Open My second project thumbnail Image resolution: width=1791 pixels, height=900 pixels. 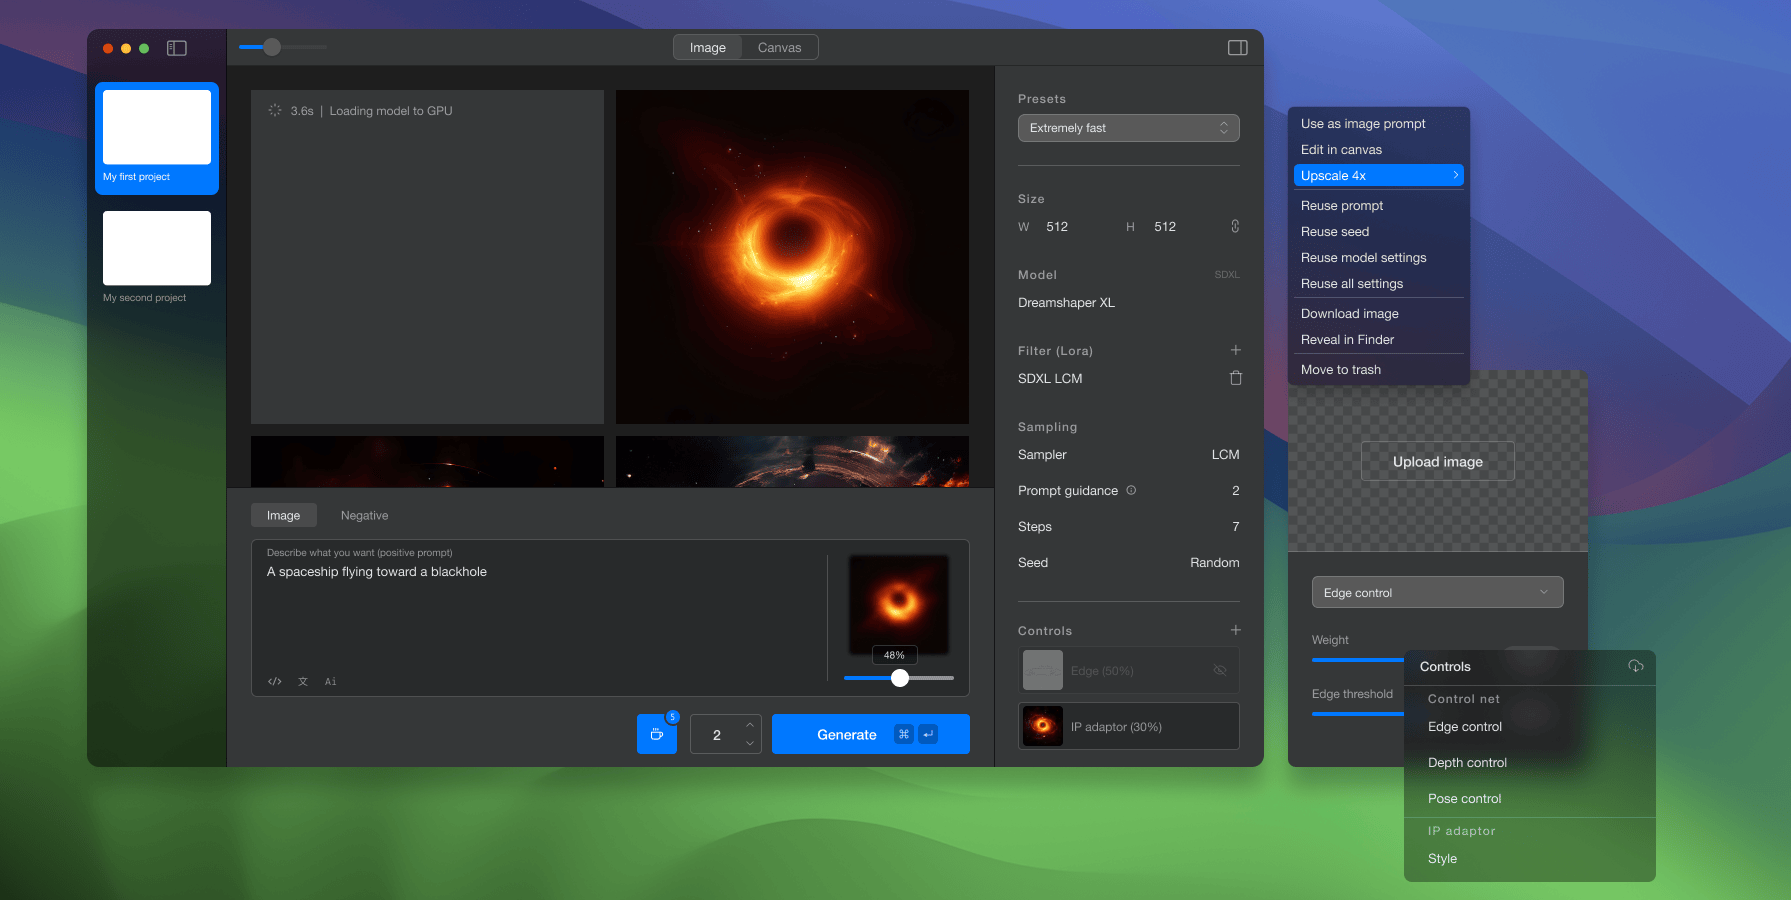point(157,248)
